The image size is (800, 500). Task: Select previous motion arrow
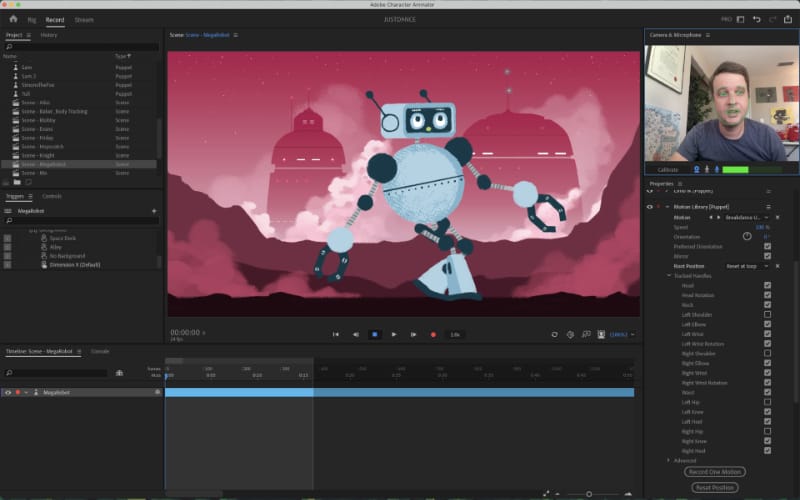(x=711, y=217)
